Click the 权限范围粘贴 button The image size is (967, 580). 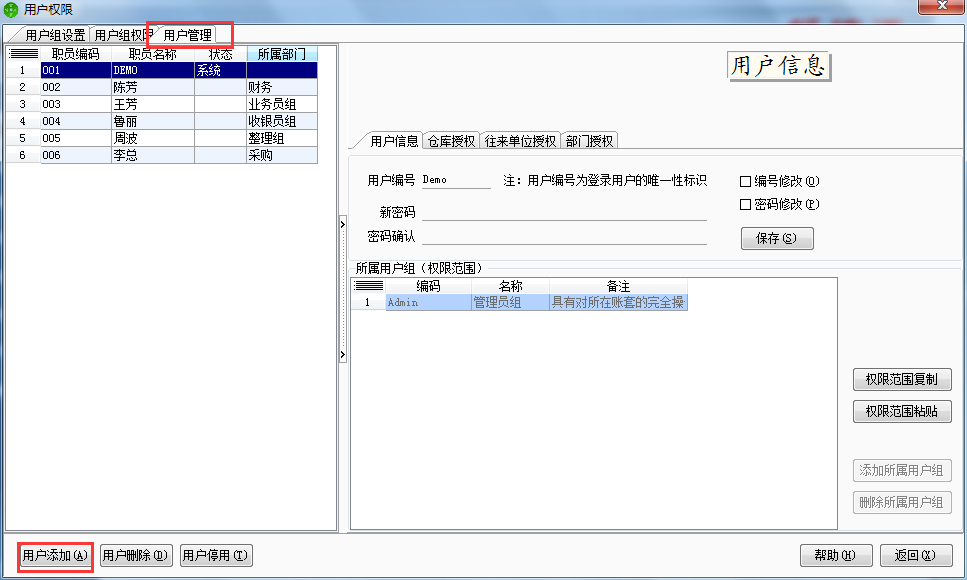pos(902,411)
